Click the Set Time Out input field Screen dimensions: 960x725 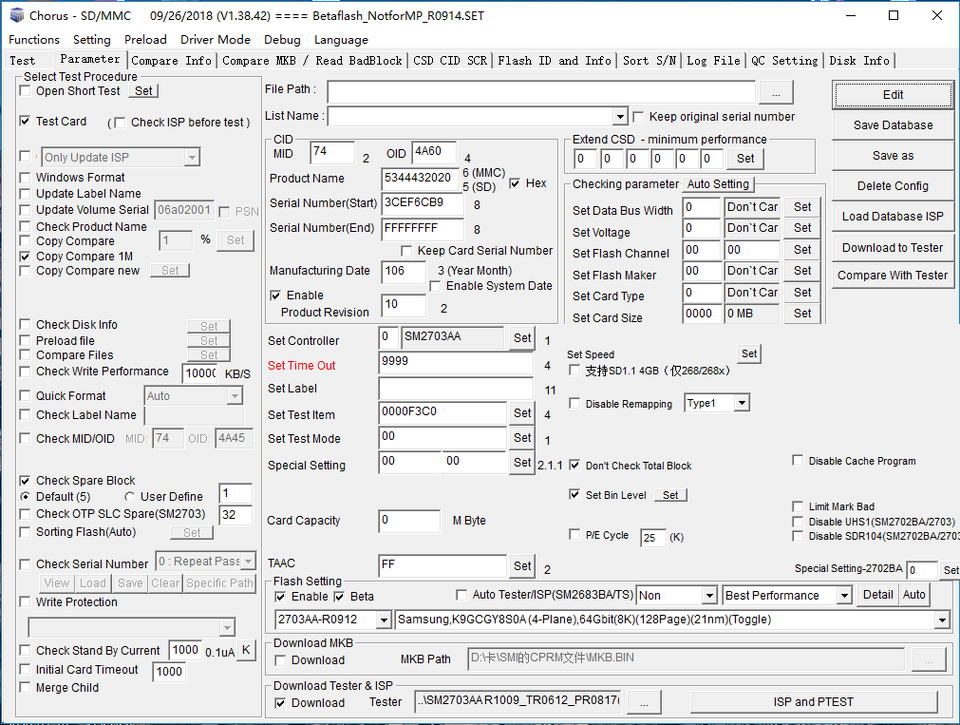pyautogui.click(x=455, y=364)
